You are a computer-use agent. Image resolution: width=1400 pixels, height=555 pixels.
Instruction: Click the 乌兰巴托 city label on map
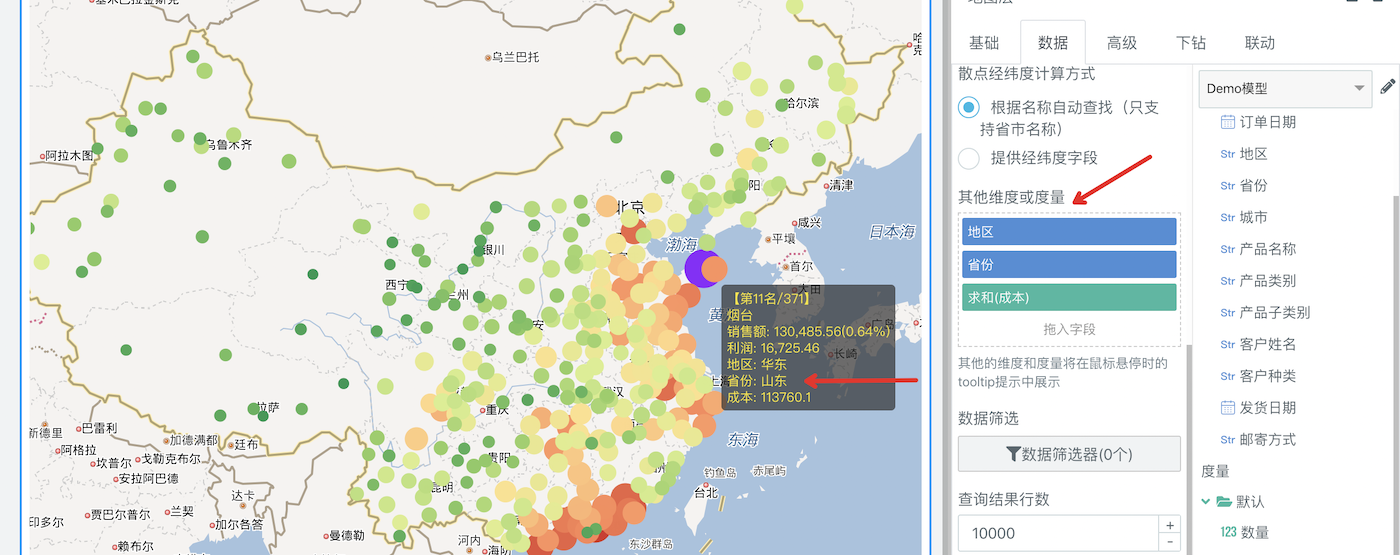click(x=515, y=58)
